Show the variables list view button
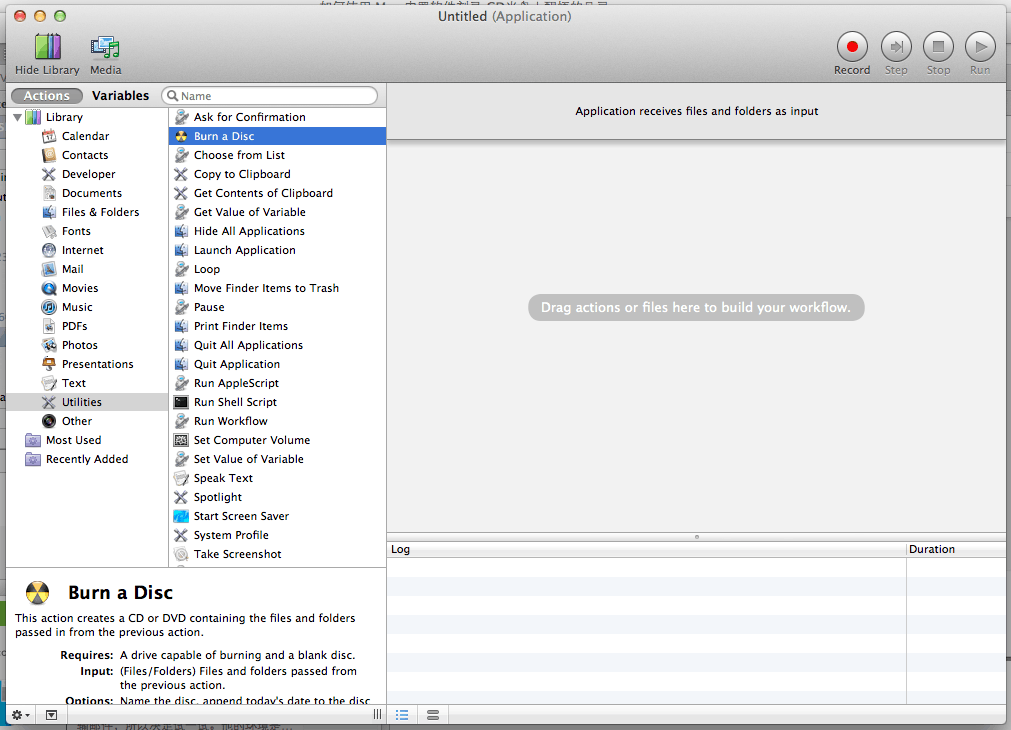This screenshot has height=730, width=1011. tap(433, 715)
